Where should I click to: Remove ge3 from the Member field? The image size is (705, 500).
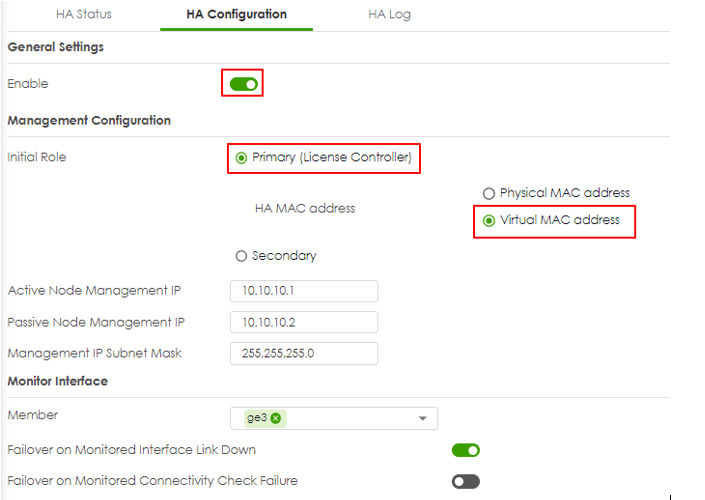(276, 418)
